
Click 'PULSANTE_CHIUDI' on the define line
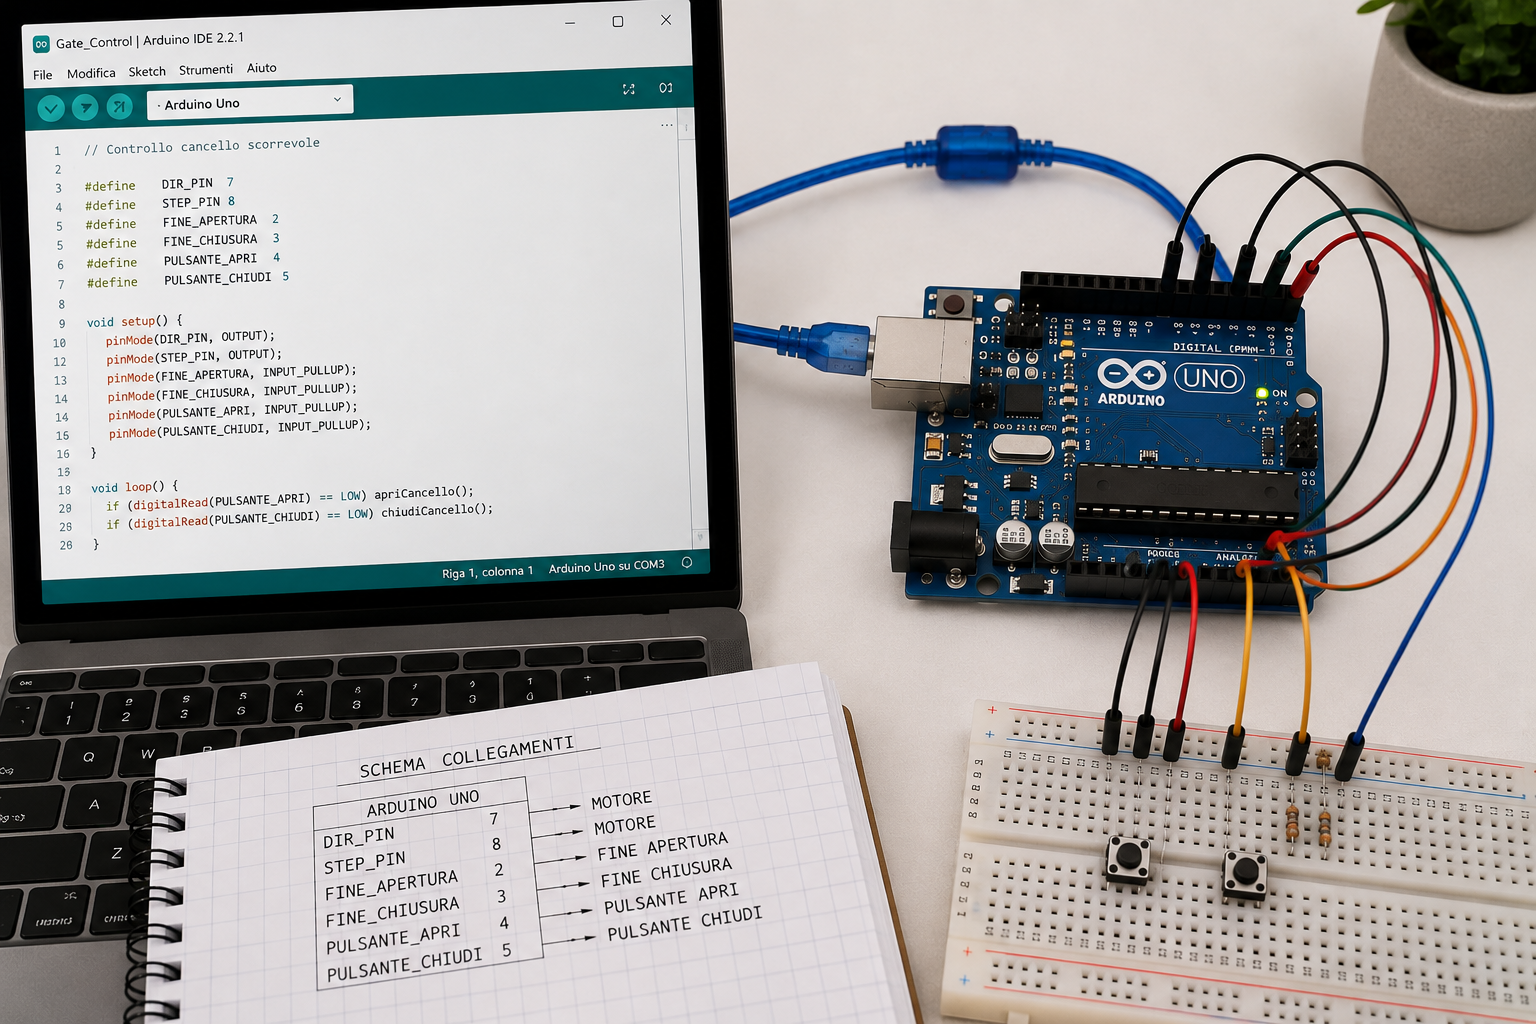click(218, 279)
